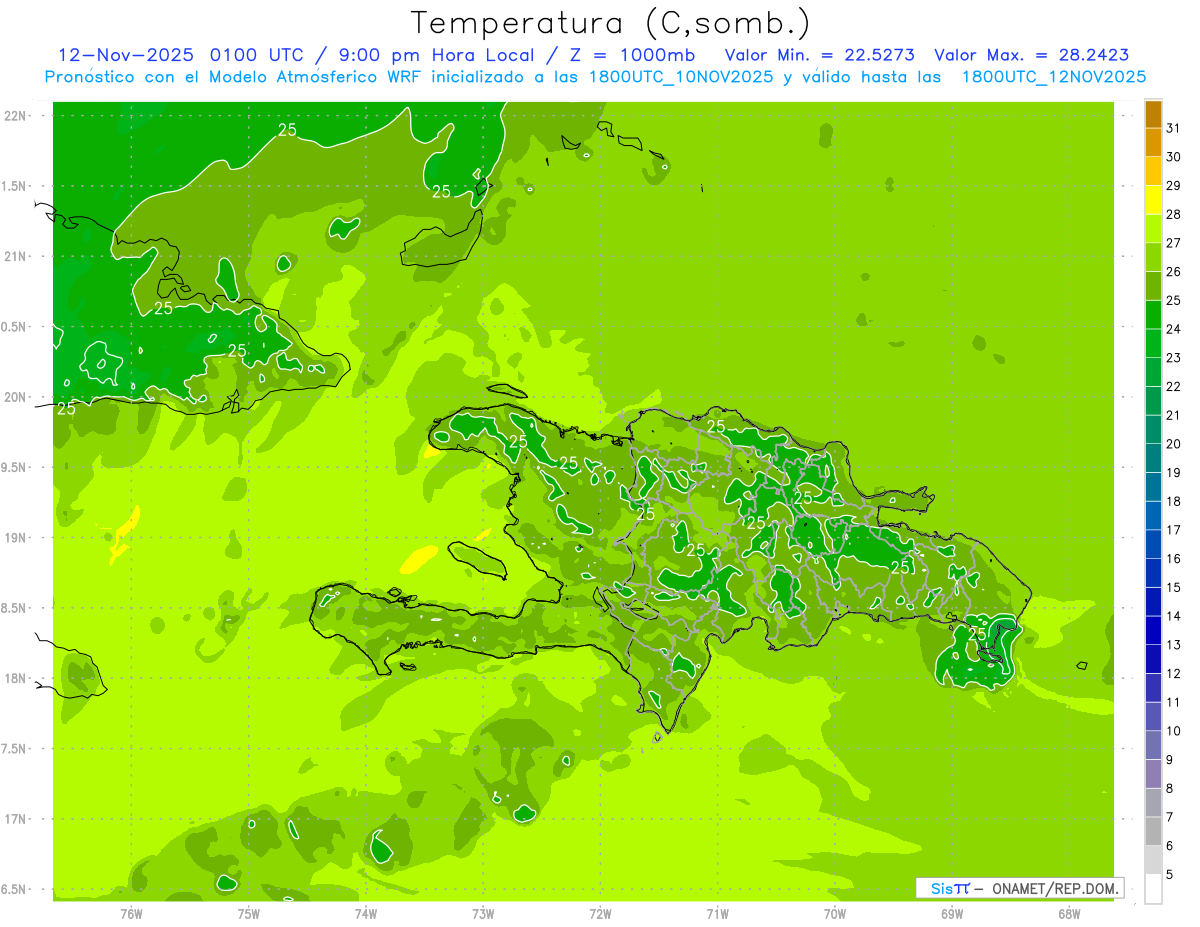Click the legend value '26'
The height and width of the screenshot is (927, 1200).
pyautogui.click(x=1173, y=272)
